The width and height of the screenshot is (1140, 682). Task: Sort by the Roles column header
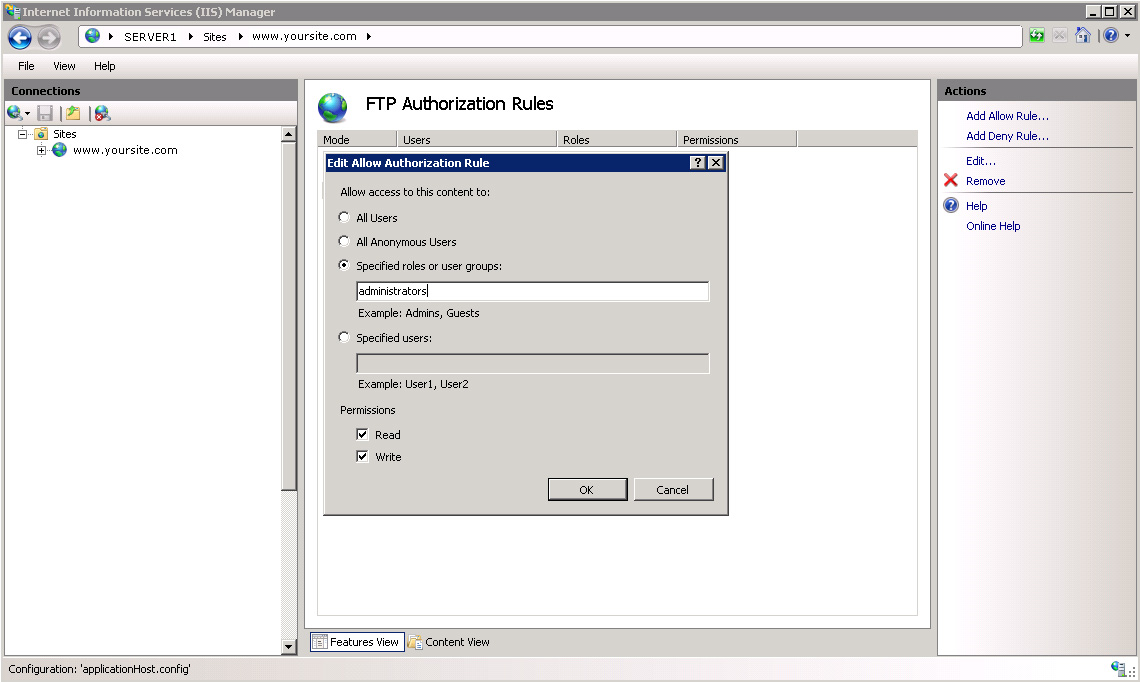click(617, 140)
